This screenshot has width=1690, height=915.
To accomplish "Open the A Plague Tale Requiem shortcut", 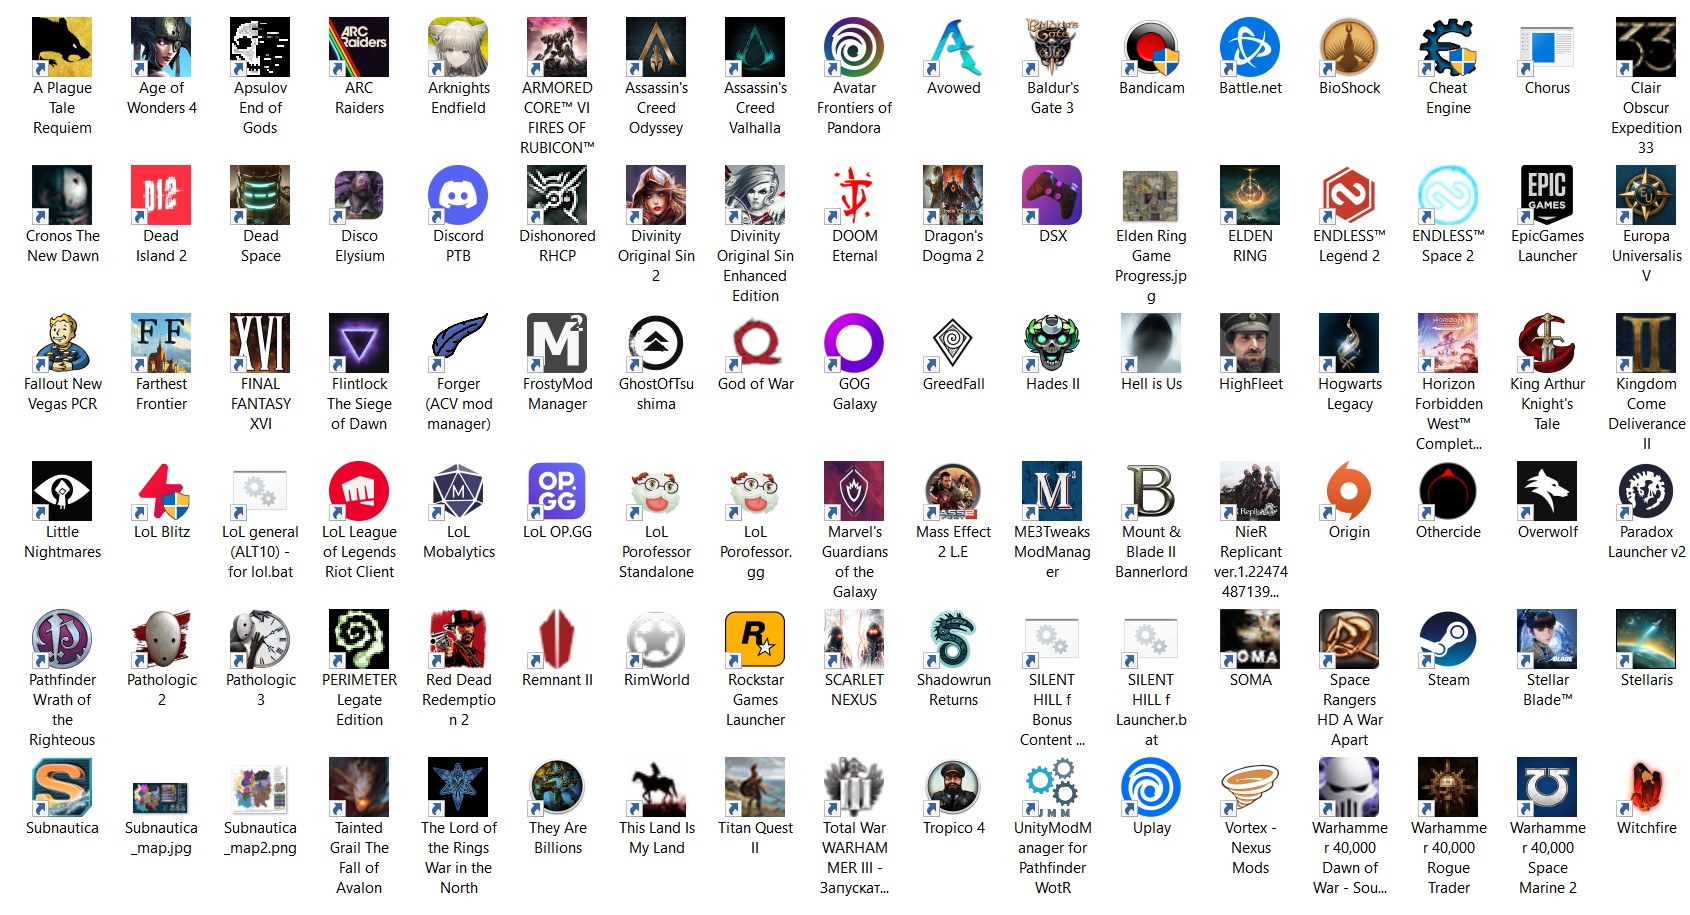I will [x=62, y=47].
